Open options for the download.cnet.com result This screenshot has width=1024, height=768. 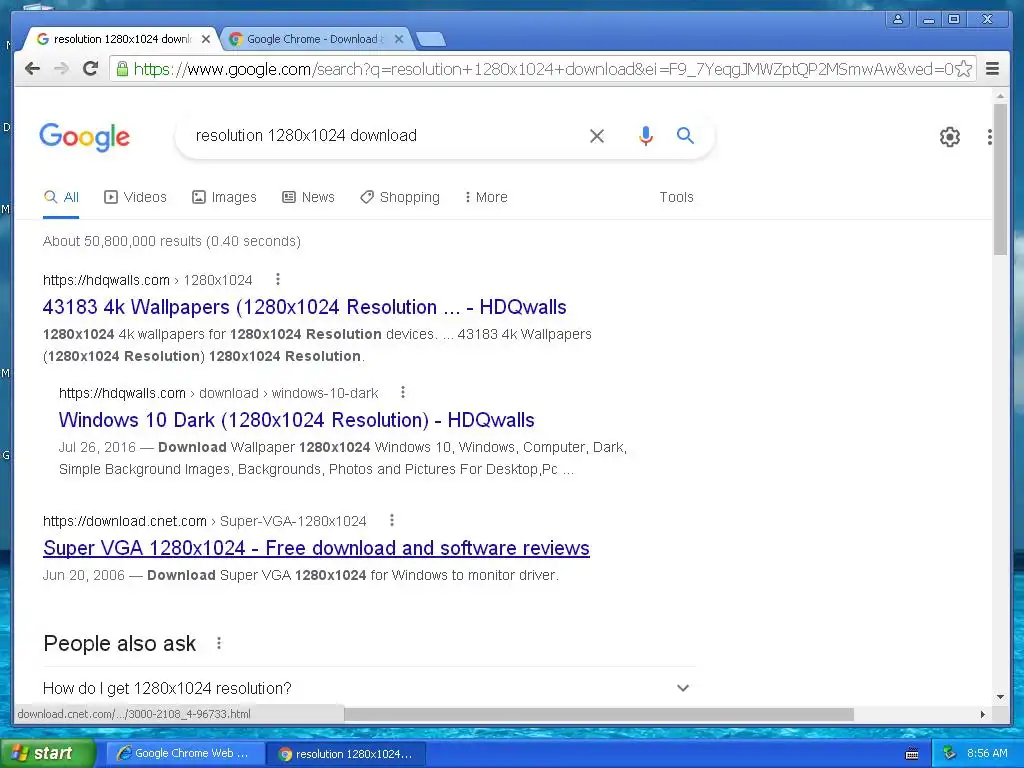(x=392, y=520)
